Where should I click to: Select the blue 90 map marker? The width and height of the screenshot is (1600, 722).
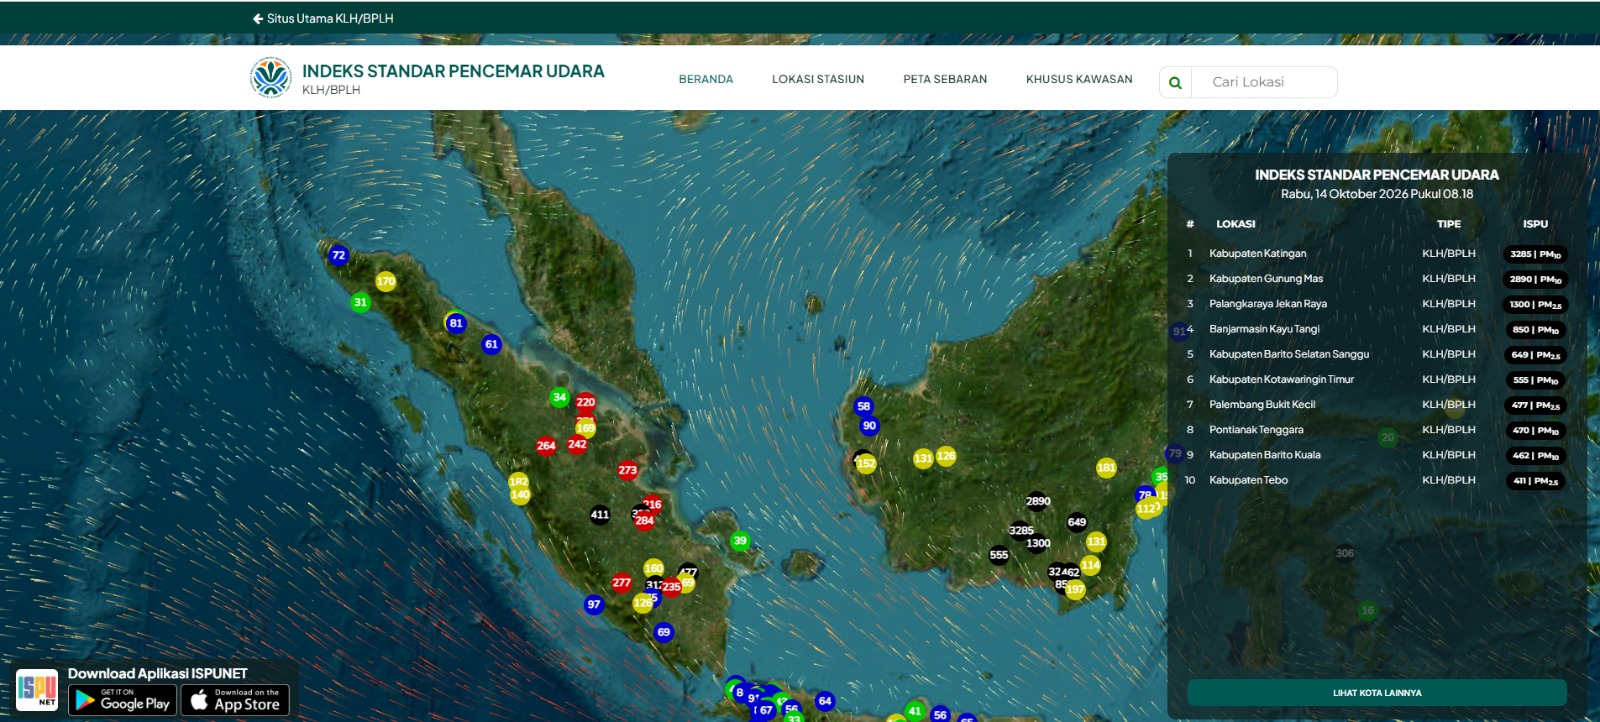click(x=870, y=426)
